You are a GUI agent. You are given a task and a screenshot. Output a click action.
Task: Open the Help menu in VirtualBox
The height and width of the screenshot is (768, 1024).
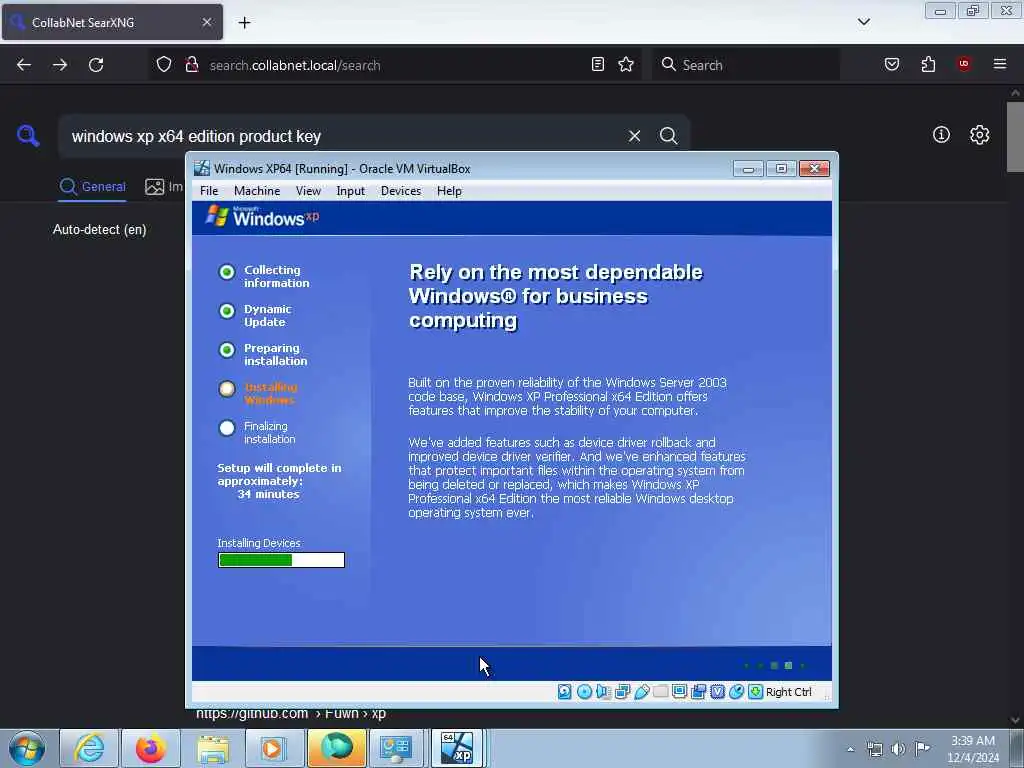pos(449,191)
